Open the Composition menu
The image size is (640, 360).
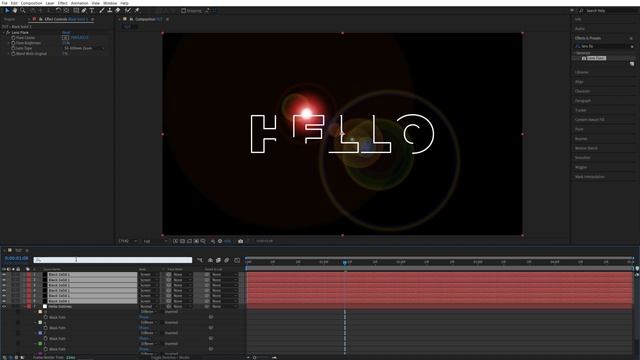pyautogui.click(x=31, y=3)
